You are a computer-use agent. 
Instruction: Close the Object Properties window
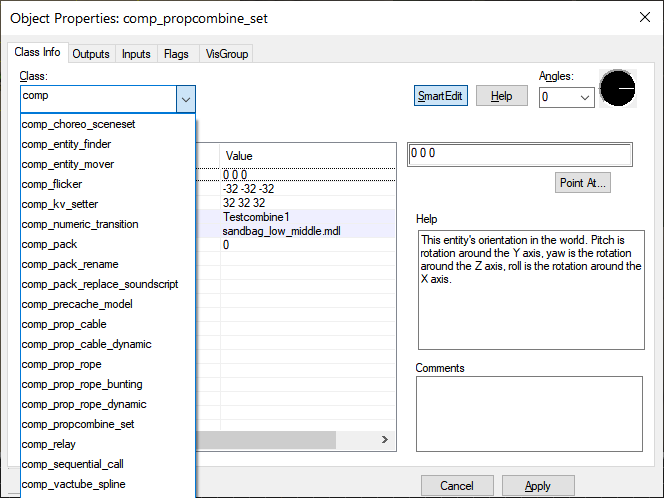pyautogui.click(x=645, y=17)
